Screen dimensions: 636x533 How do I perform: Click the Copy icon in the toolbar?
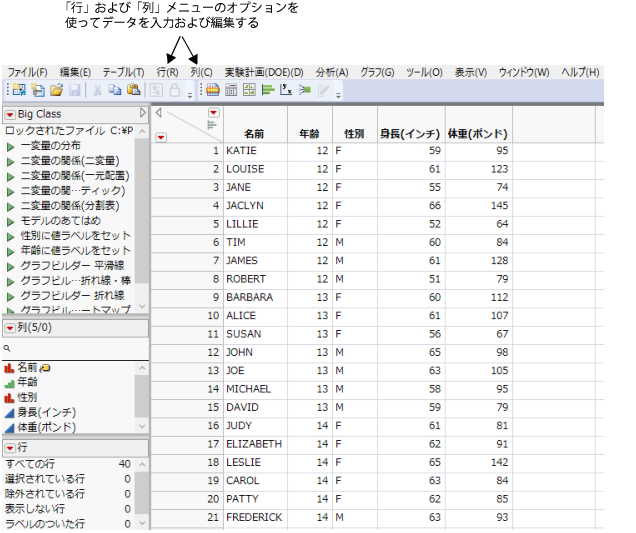pos(114,90)
